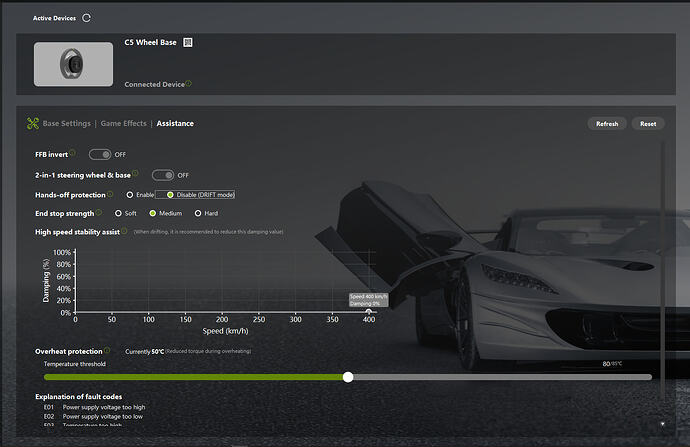
Task: Click the Connected Device status text
Action: tap(154, 84)
